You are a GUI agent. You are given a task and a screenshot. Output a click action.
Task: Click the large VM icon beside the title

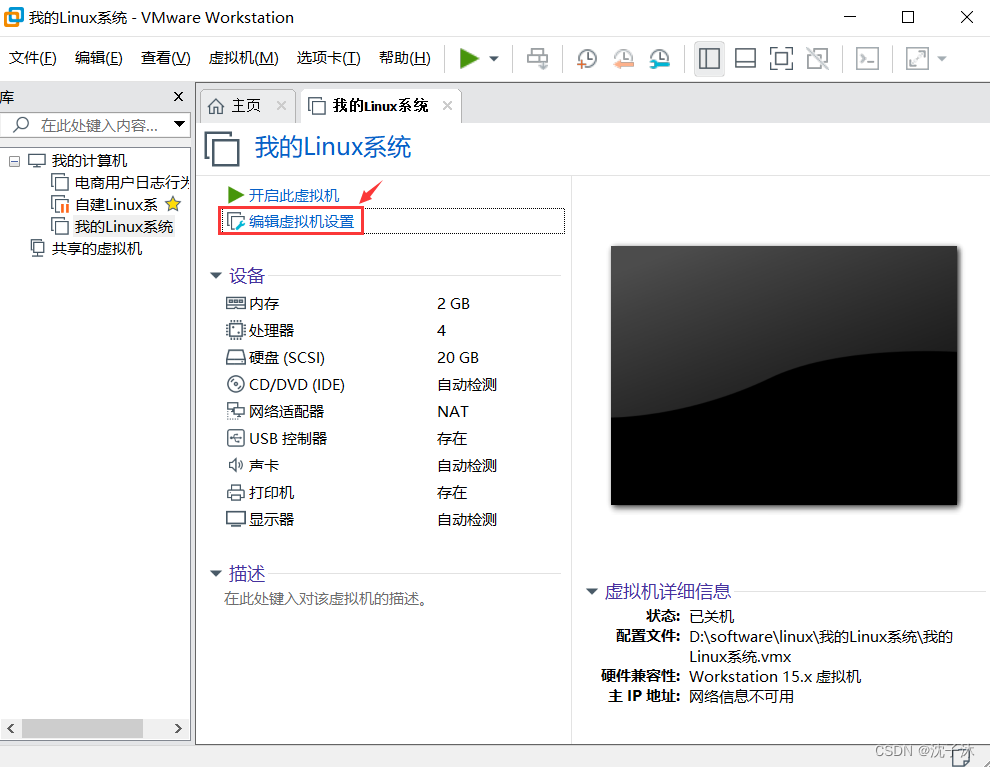(222, 148)
